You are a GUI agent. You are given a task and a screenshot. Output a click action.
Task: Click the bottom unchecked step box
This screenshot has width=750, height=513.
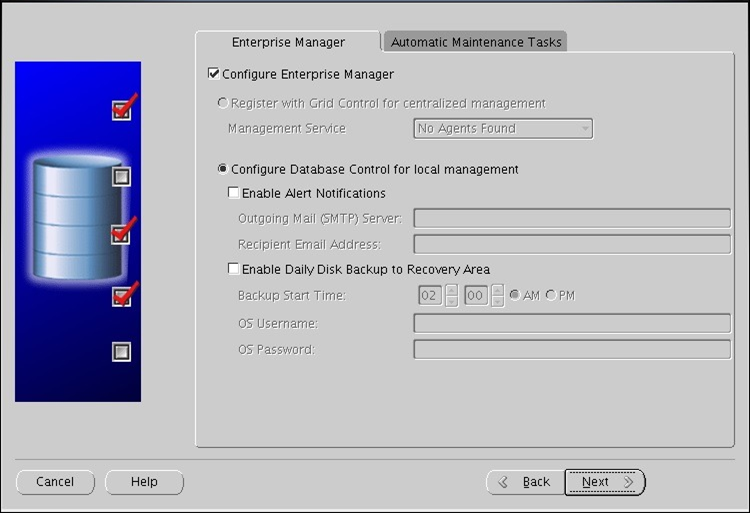[x=121, y=352]
